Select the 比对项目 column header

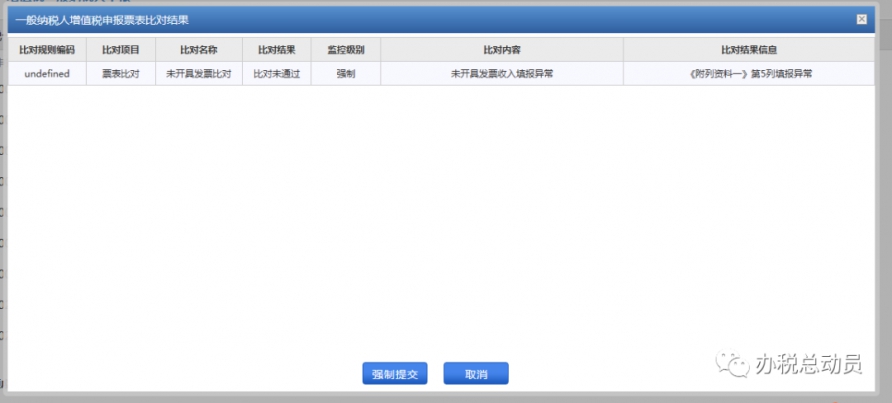tap(121, 50)
